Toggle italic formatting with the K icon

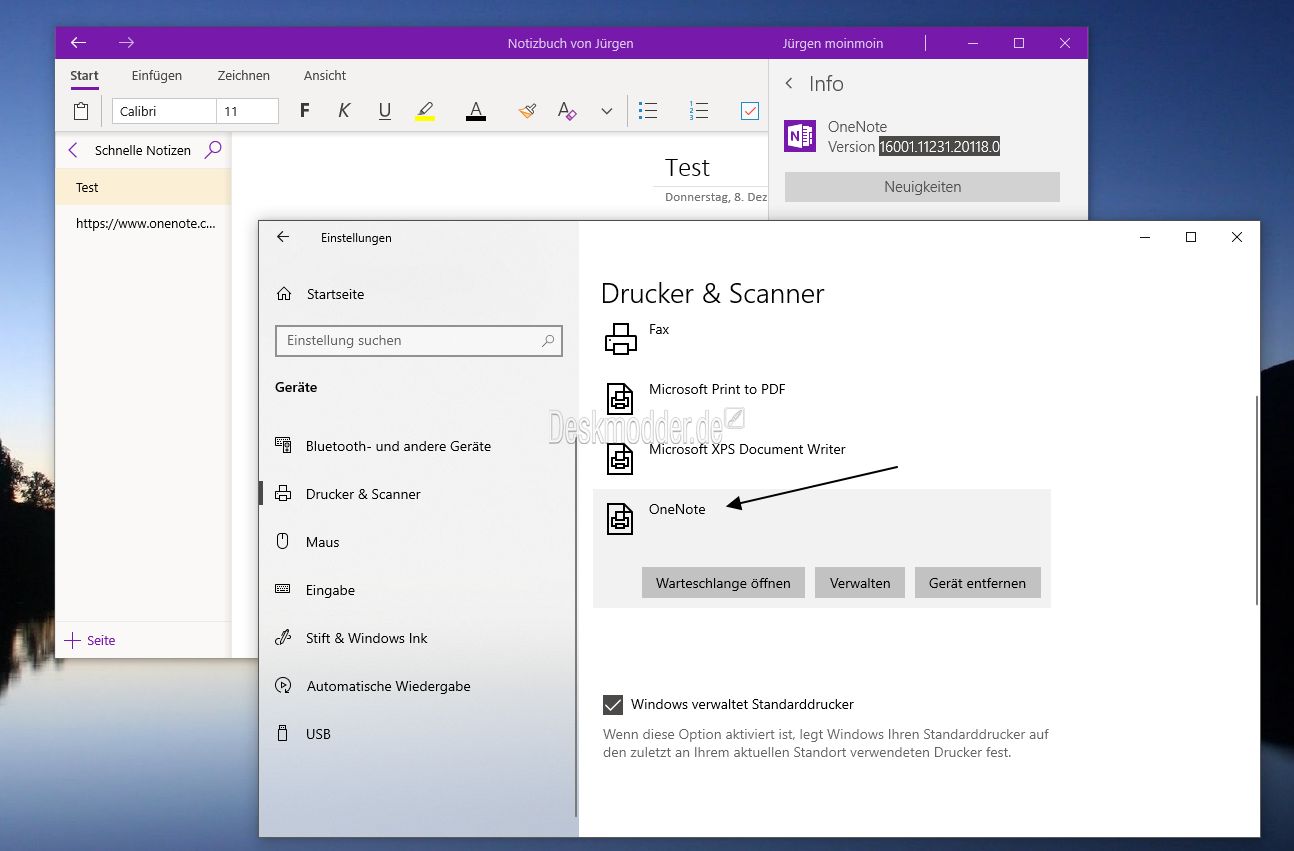(x=344, y=111)
